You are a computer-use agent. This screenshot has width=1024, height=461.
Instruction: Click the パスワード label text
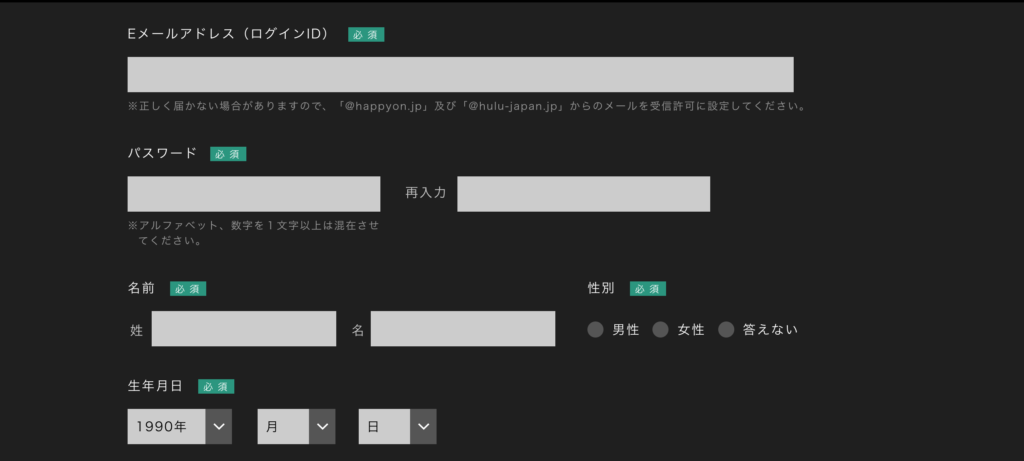coord(162,153)
